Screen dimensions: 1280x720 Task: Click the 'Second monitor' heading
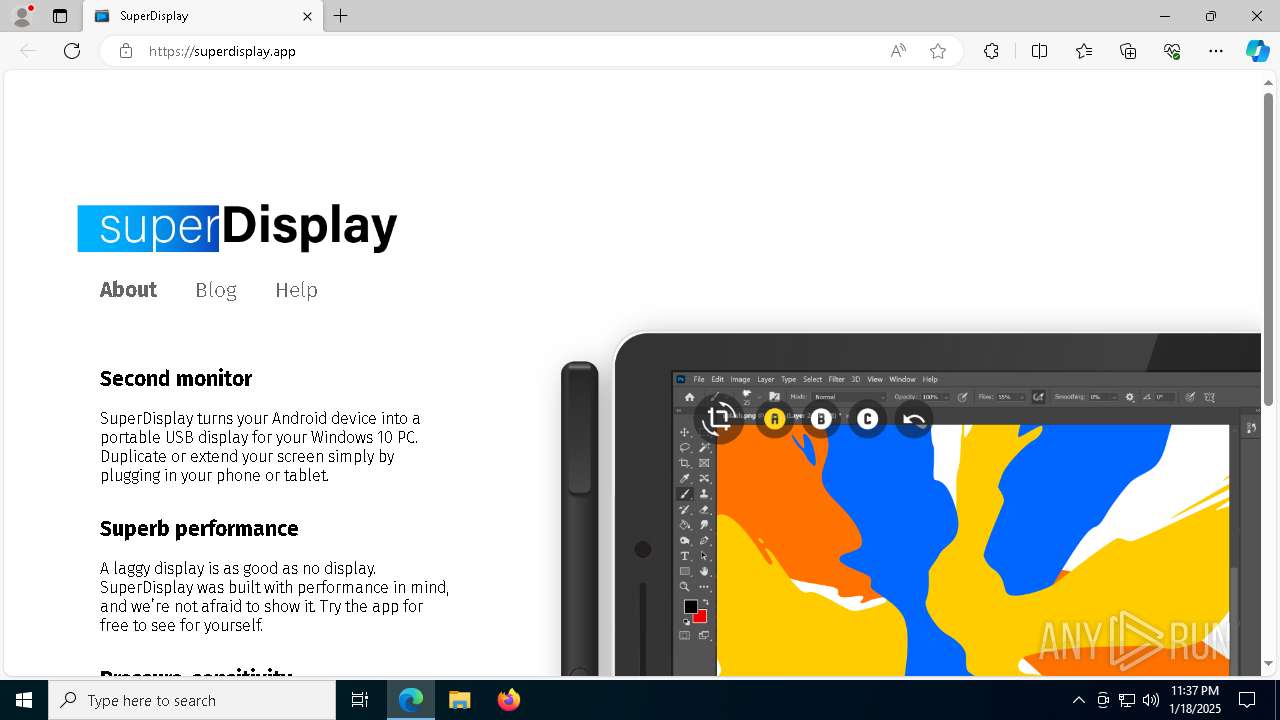coord(176,379)
